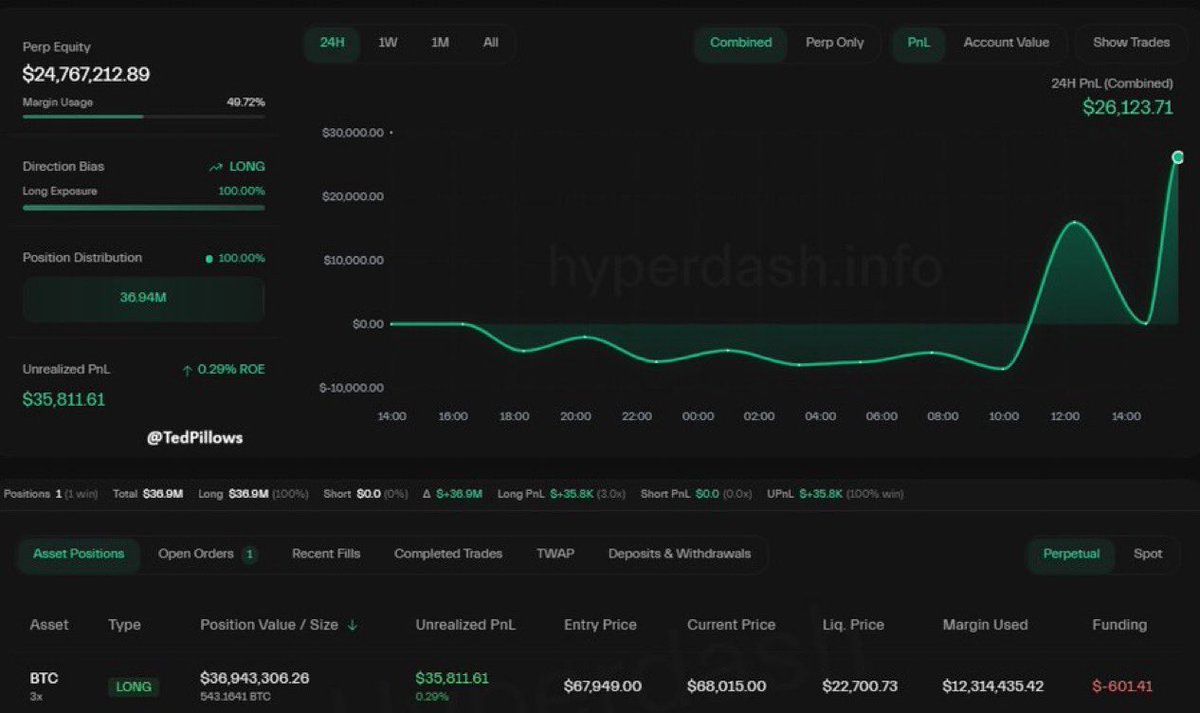Screen dimensions: 1200x713
Task: Open the Deposits & Withdrawals tab
Action: (680, 554)
